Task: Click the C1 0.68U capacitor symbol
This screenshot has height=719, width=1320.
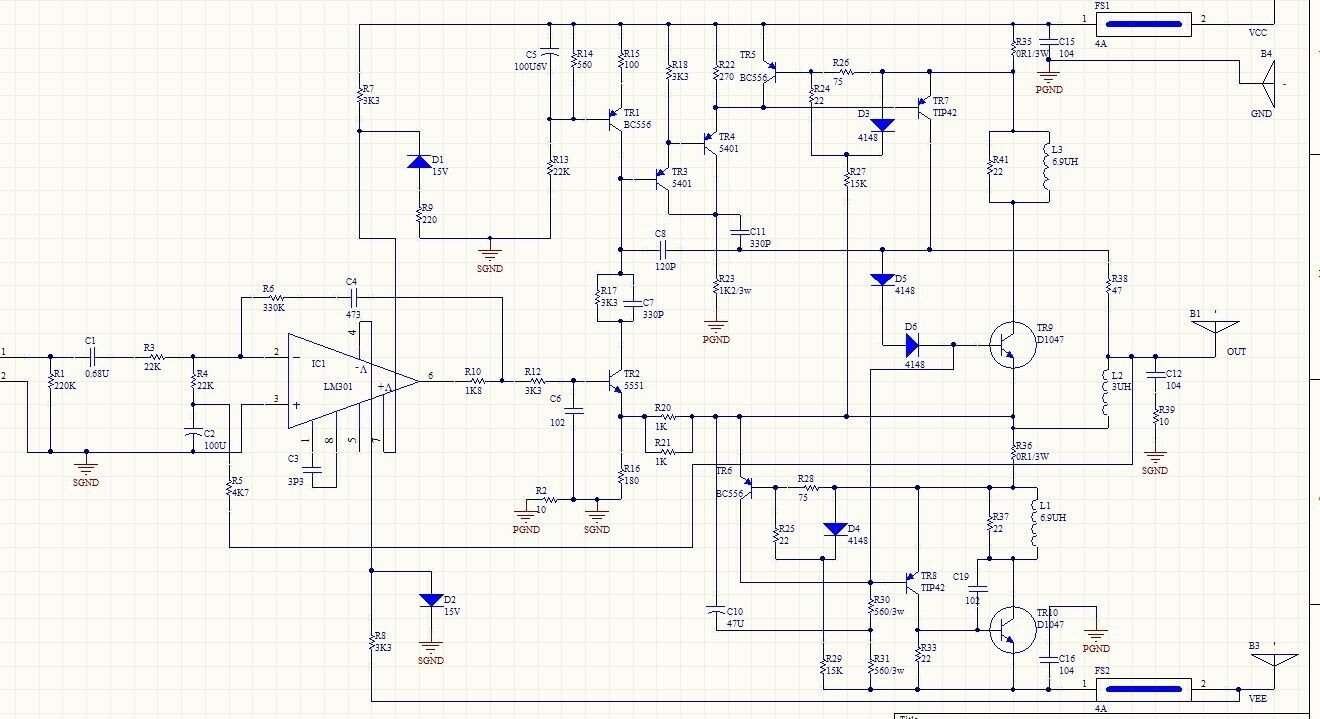Action: coord(91,356)
